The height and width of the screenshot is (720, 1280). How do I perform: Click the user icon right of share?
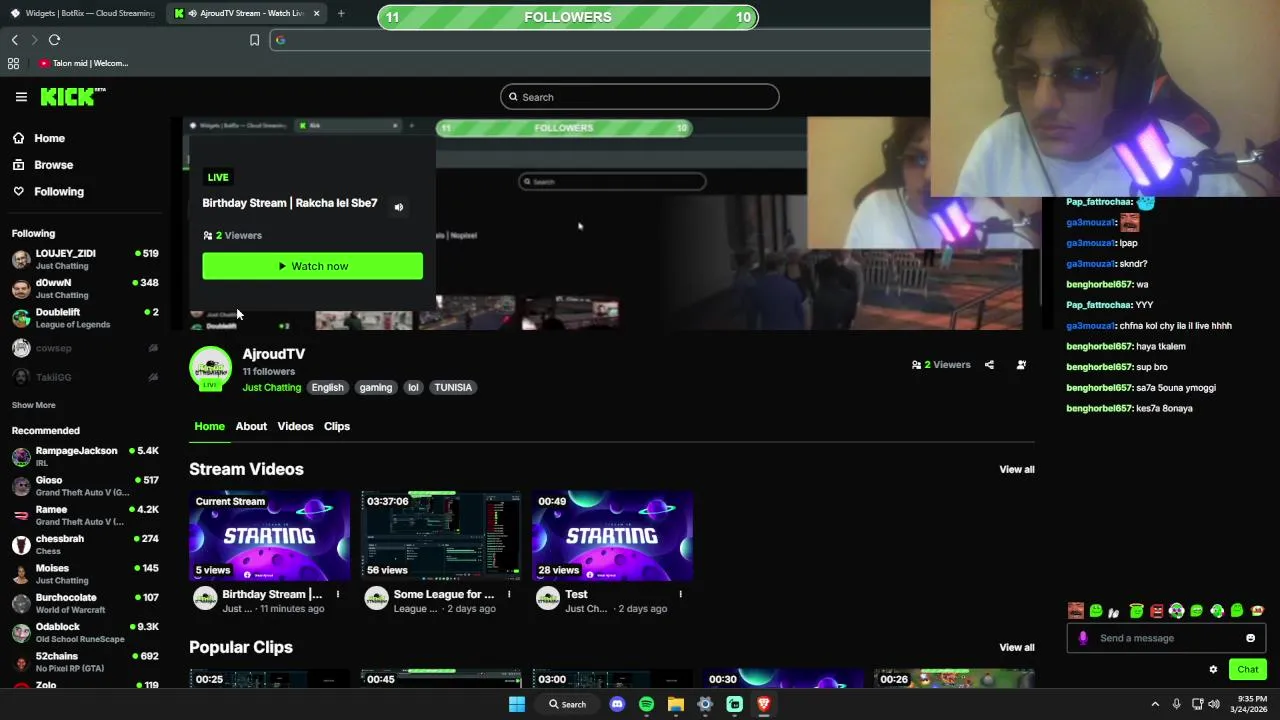[x=1021, y=365]
